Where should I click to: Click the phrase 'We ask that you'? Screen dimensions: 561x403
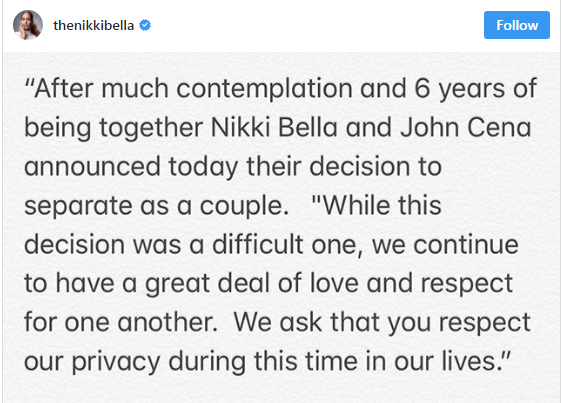332,322
